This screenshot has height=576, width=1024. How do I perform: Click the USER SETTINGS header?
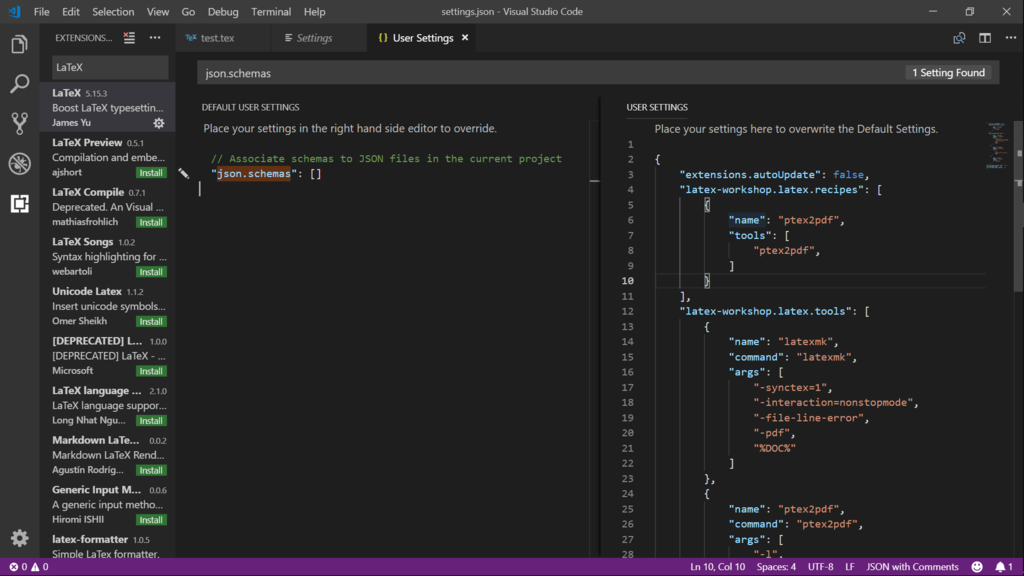[657, 107]
